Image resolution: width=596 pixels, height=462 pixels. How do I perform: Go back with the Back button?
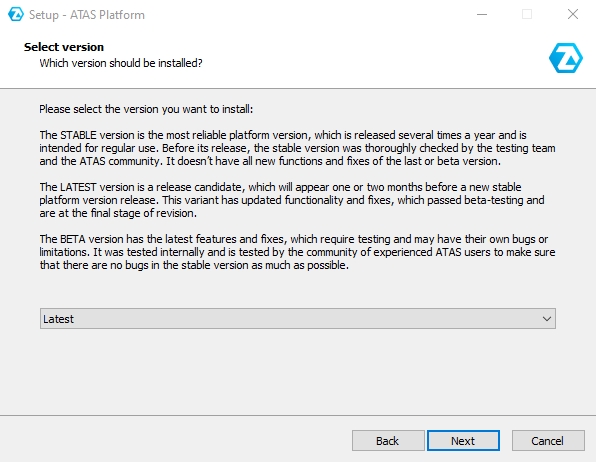pyautogui.click(x=388, y=441)
